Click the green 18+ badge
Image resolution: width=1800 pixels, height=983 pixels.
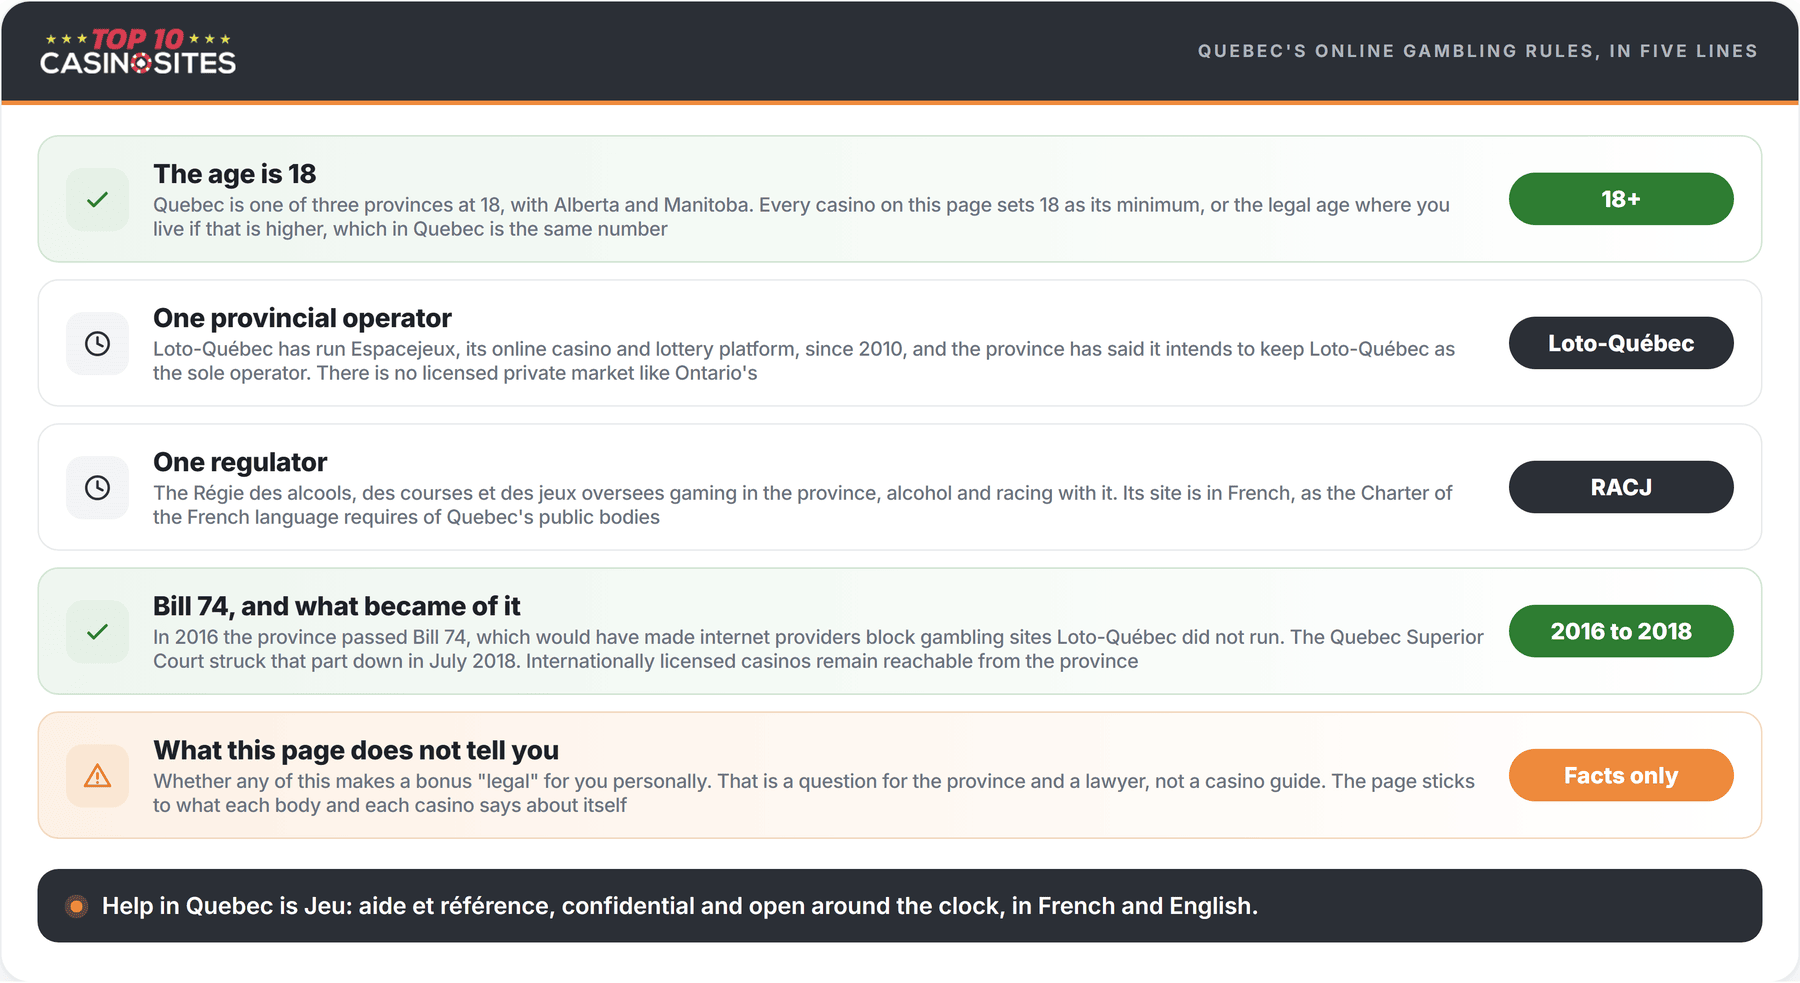[x=1621, y=199]
